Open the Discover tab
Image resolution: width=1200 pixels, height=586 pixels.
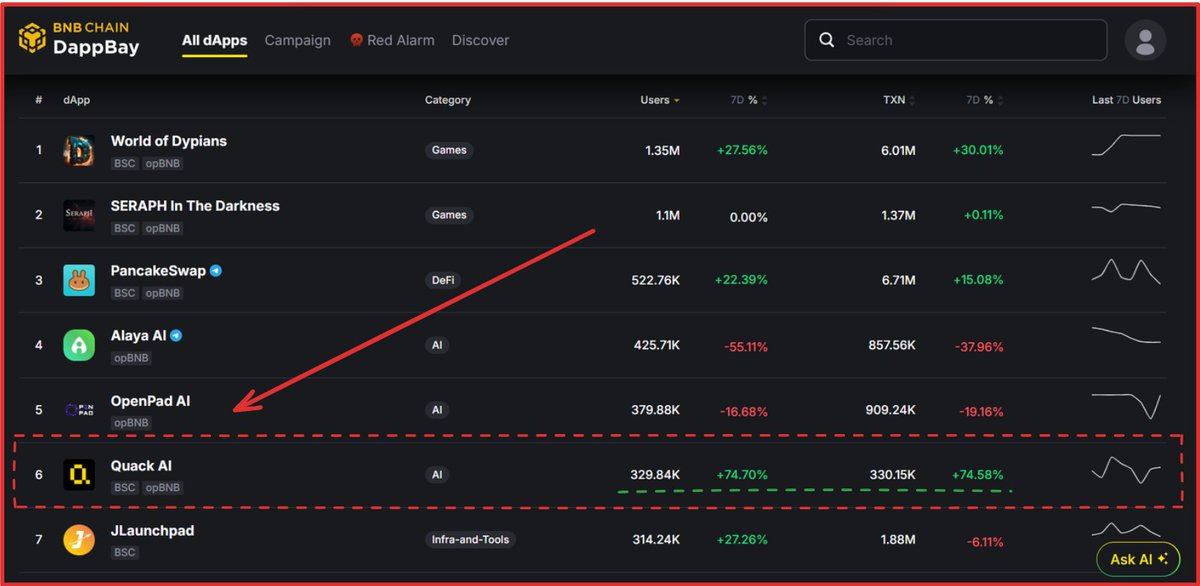tap(480, 40)
